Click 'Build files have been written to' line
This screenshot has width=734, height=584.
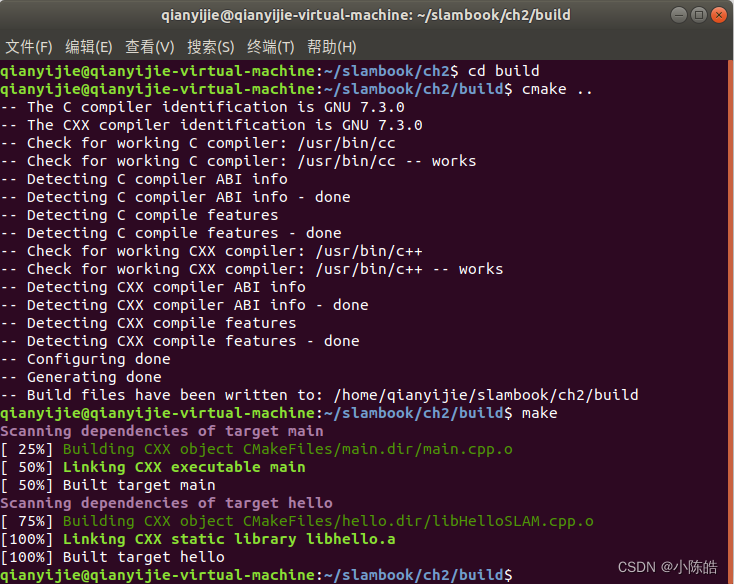tap(319, 395)
